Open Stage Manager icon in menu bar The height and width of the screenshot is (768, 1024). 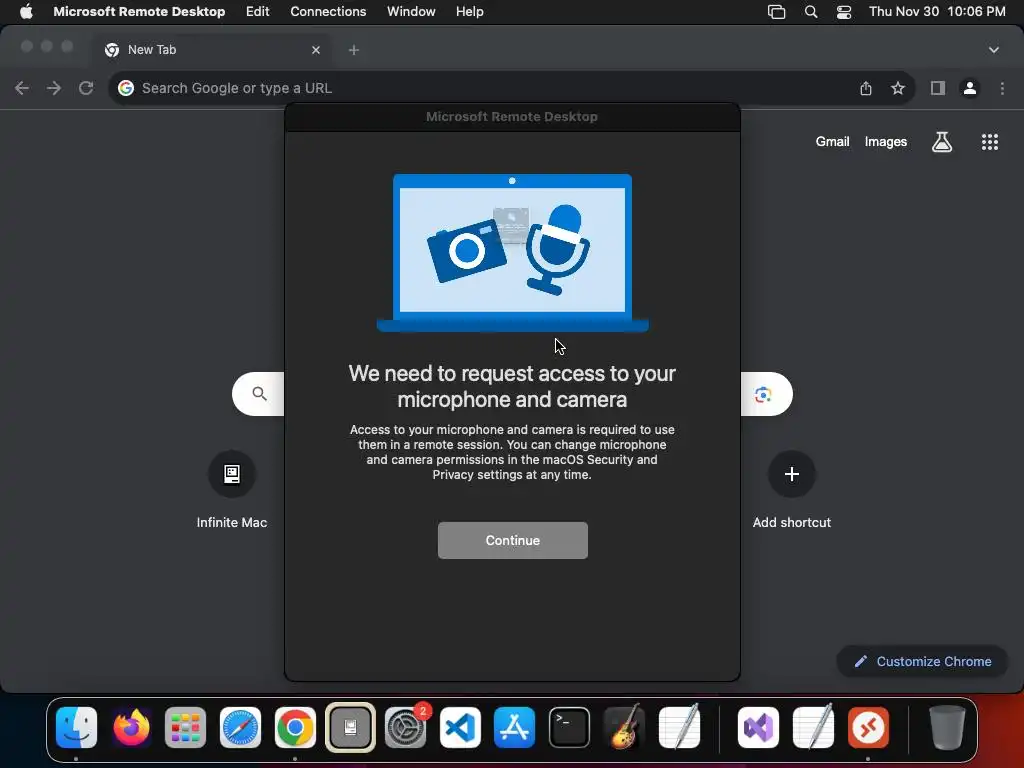(776, 12)
